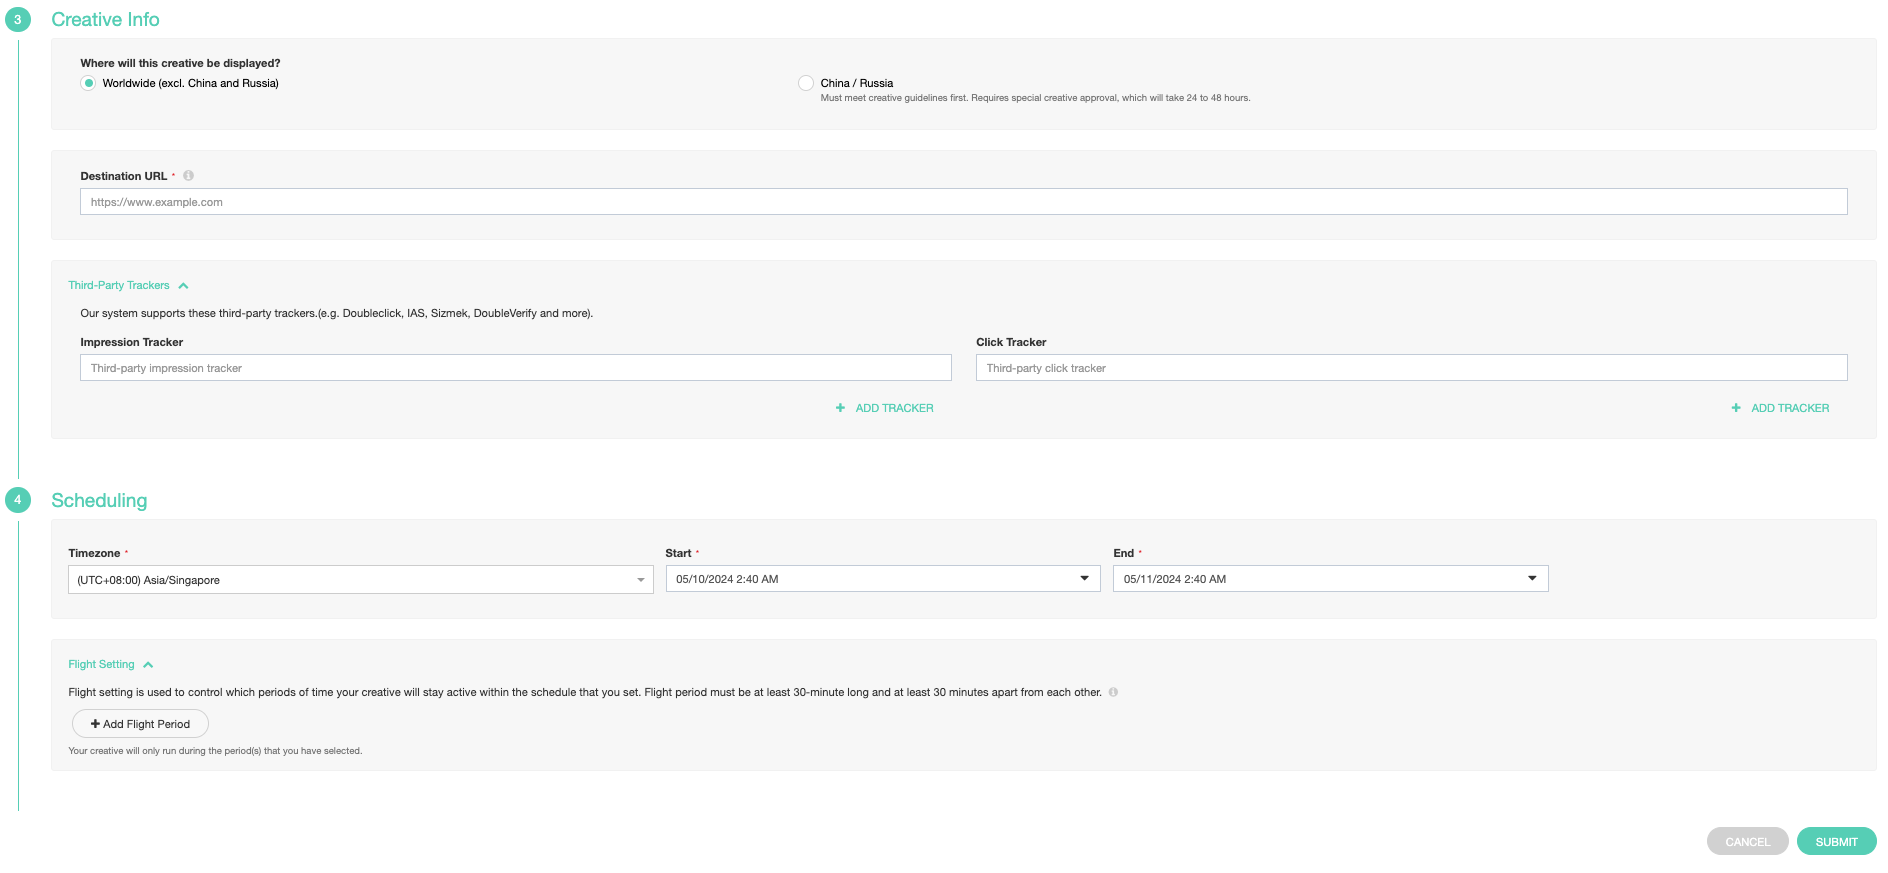
Task: Click plus icon for click Add Tracker
Action: [x=1736, y=408]
